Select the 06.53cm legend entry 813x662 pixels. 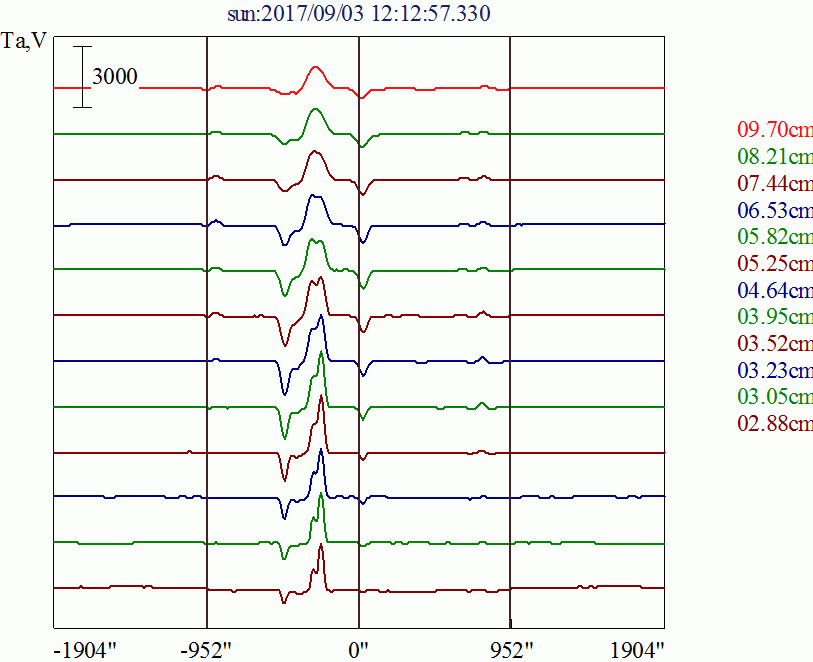tap(775, 210)
